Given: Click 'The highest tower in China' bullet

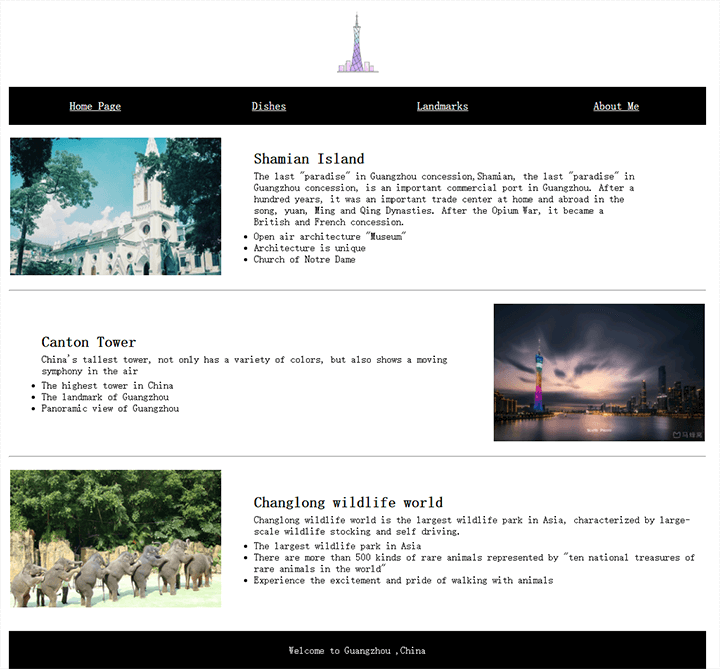Looking at the screenshot, I should pyautogui.click(x=107, y=386).
